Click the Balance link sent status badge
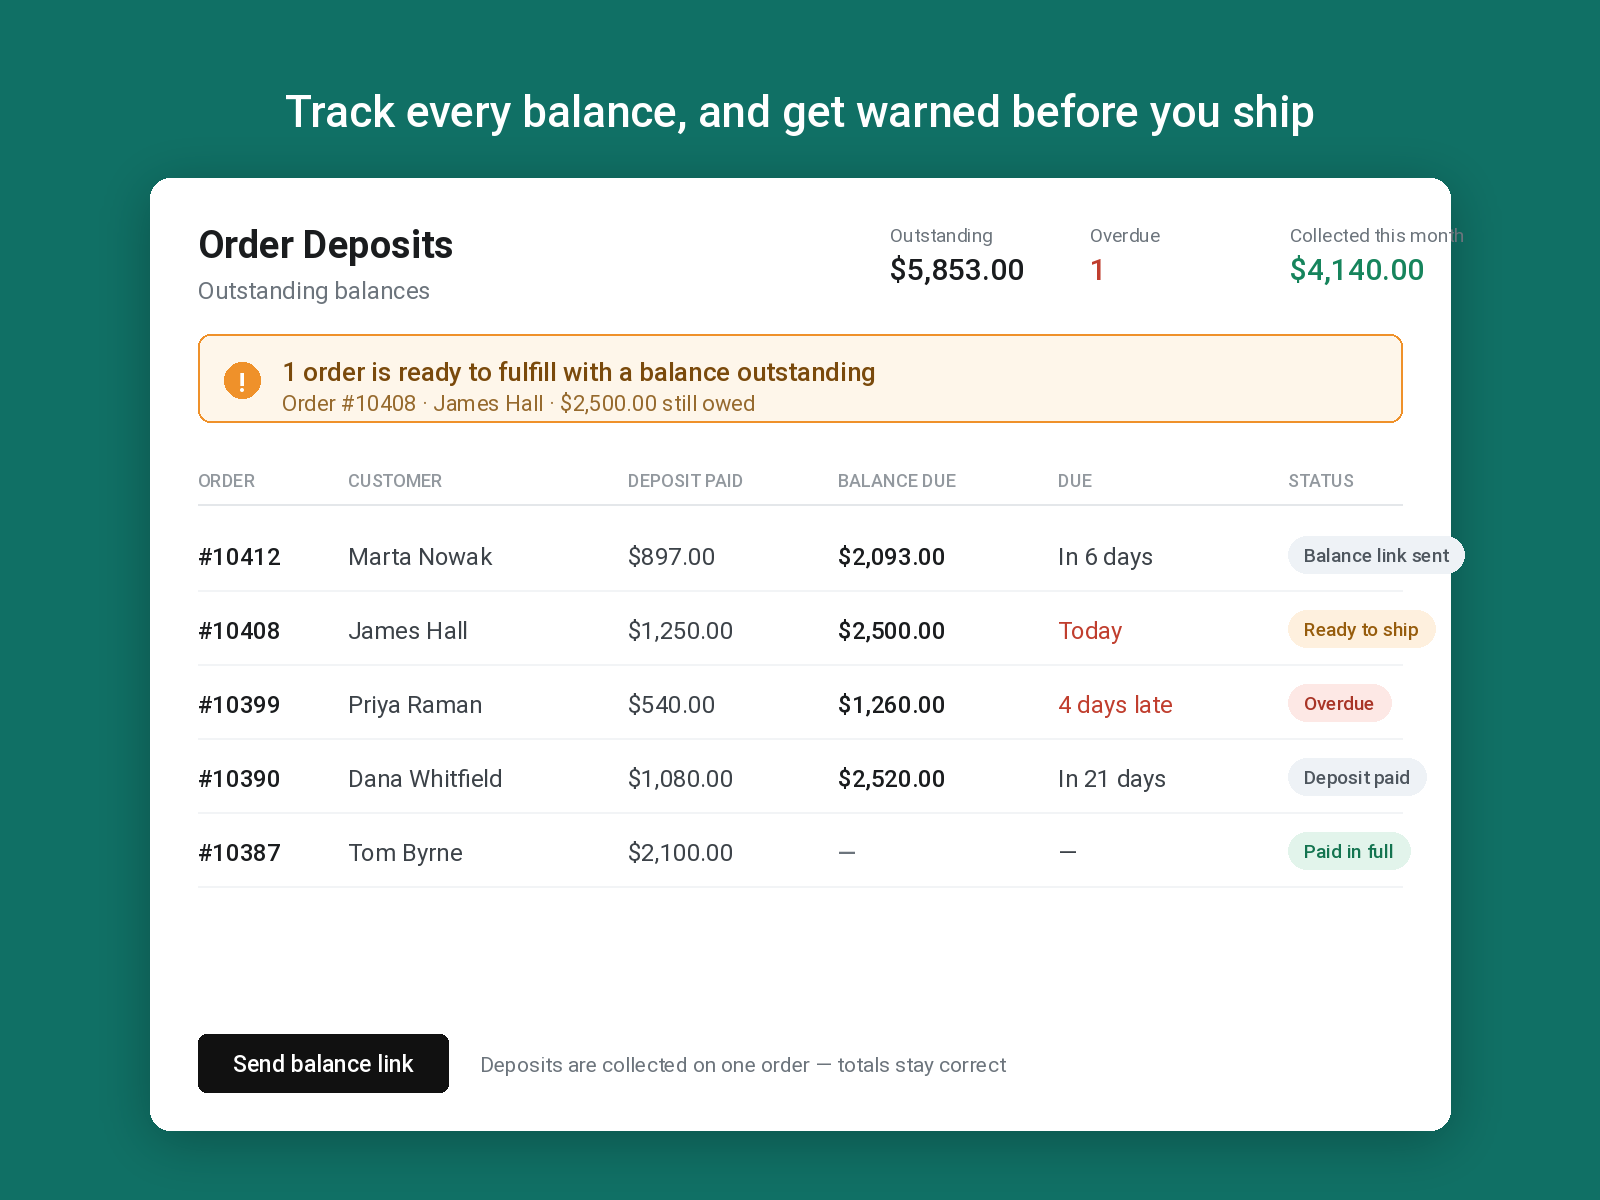The width and height of the screenshot is (1600, 1200). [1376, 555]
